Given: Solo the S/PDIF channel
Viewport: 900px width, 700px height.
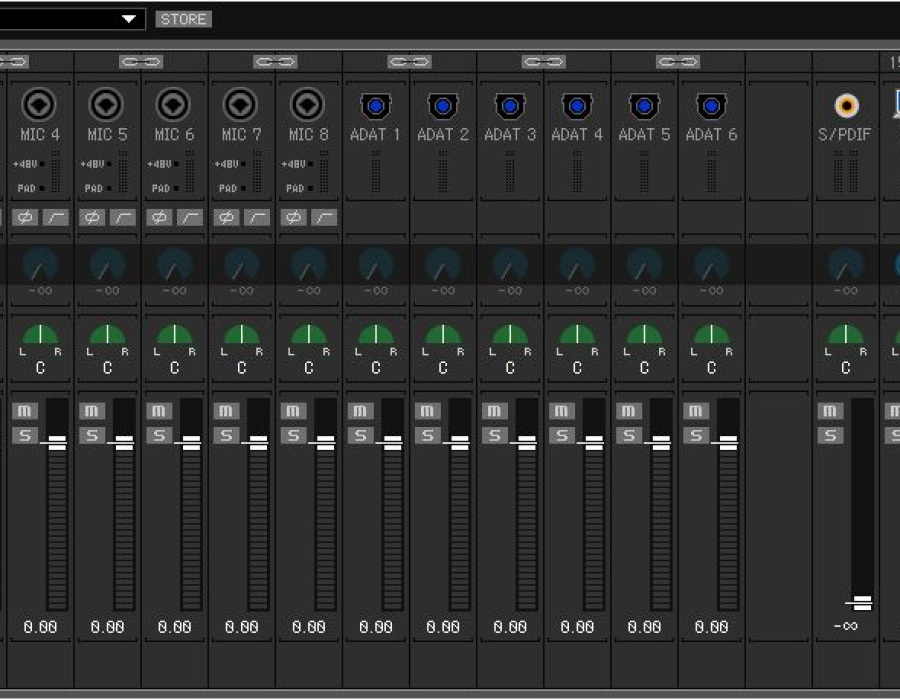Looking at the screenshot, I should tap(831, 435).
